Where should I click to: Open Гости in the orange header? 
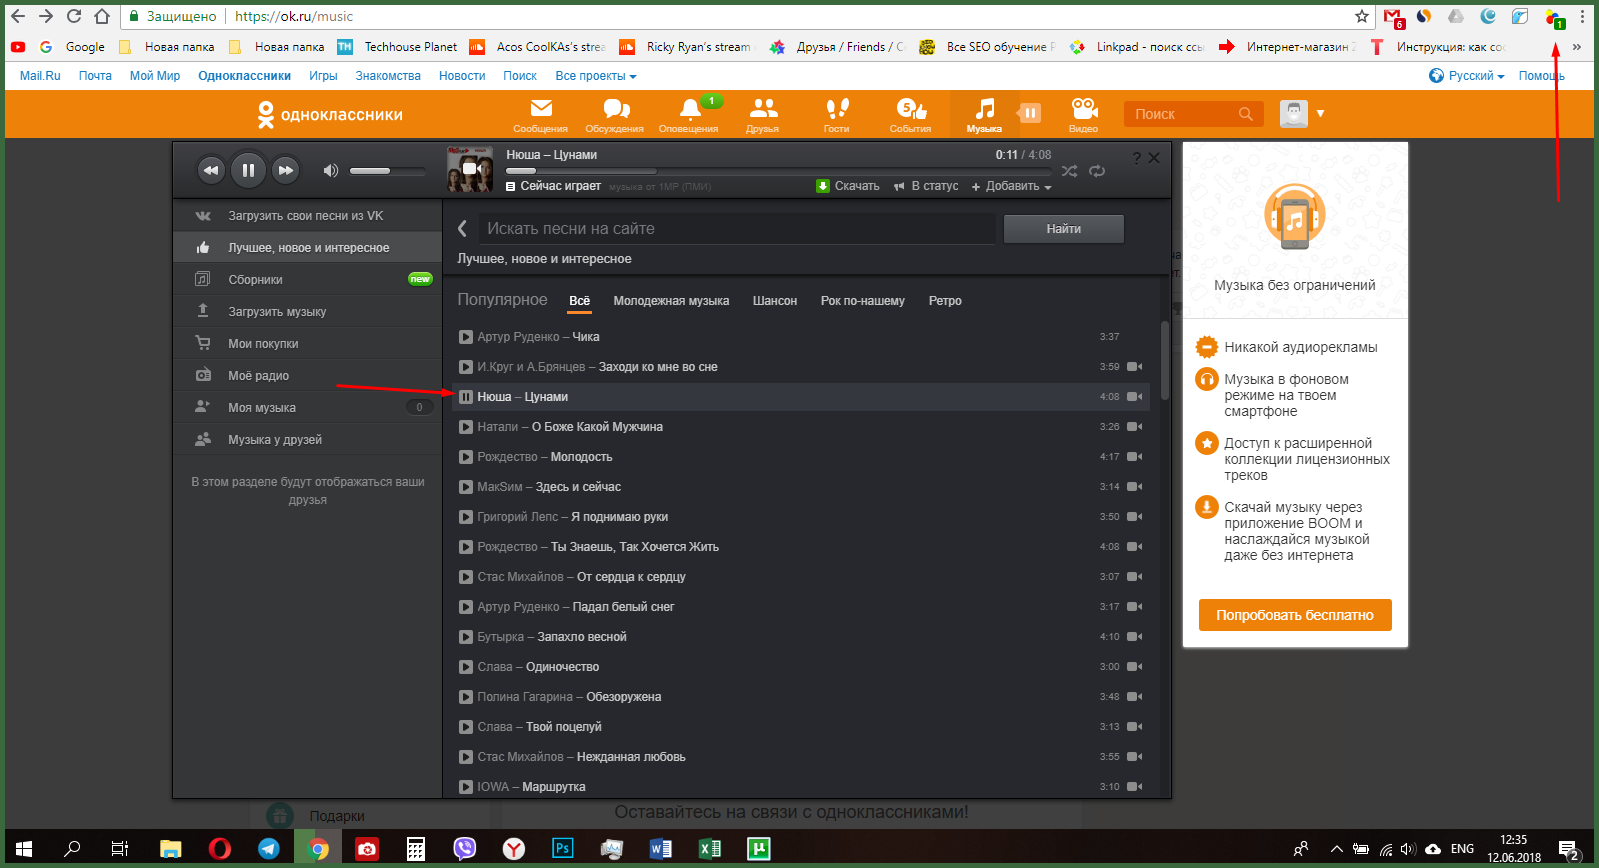837,115
